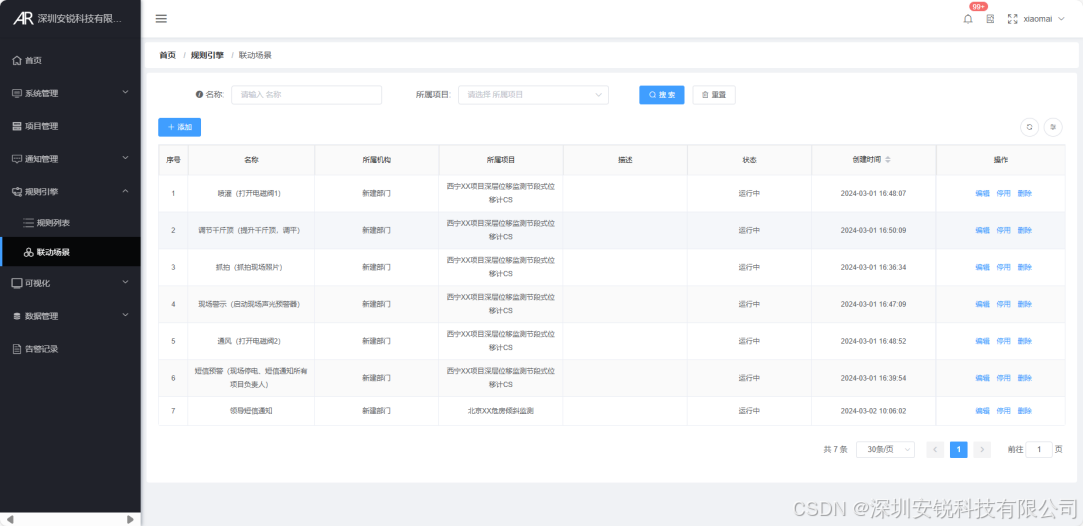Collapse the 规则引擎 menu chevron

(x=126, y=191)
